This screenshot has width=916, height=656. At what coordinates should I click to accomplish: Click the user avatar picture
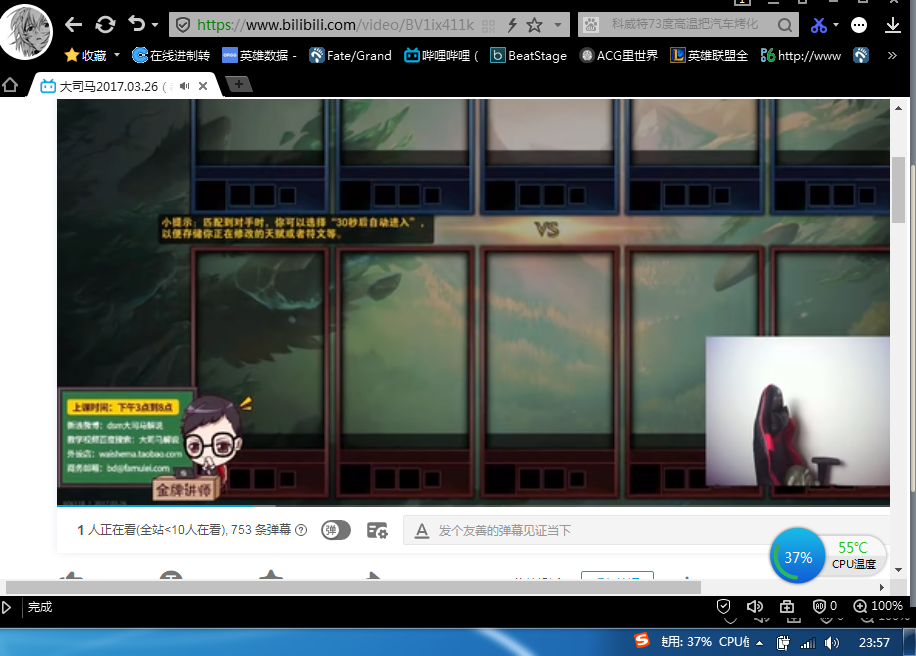pyautogui.click(x=26, y=31)
